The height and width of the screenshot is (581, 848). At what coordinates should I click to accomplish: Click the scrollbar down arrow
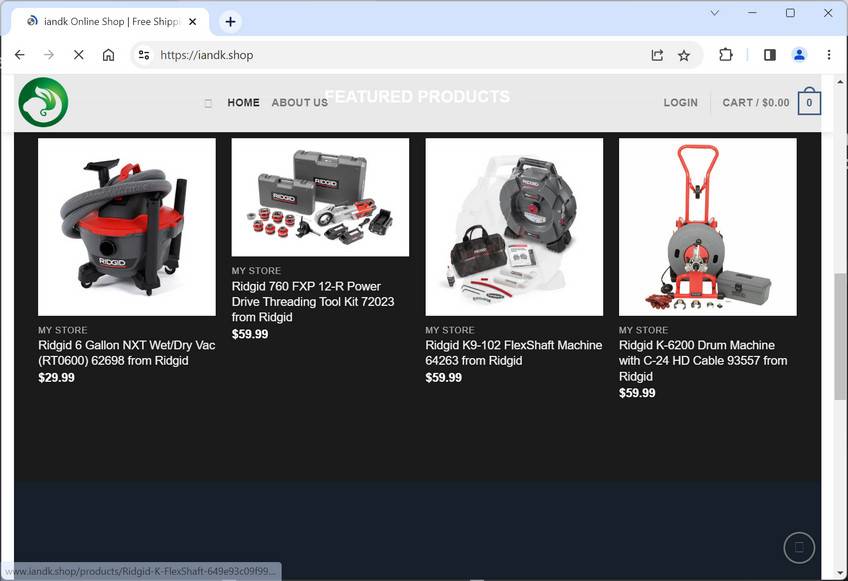coord(840,572)
